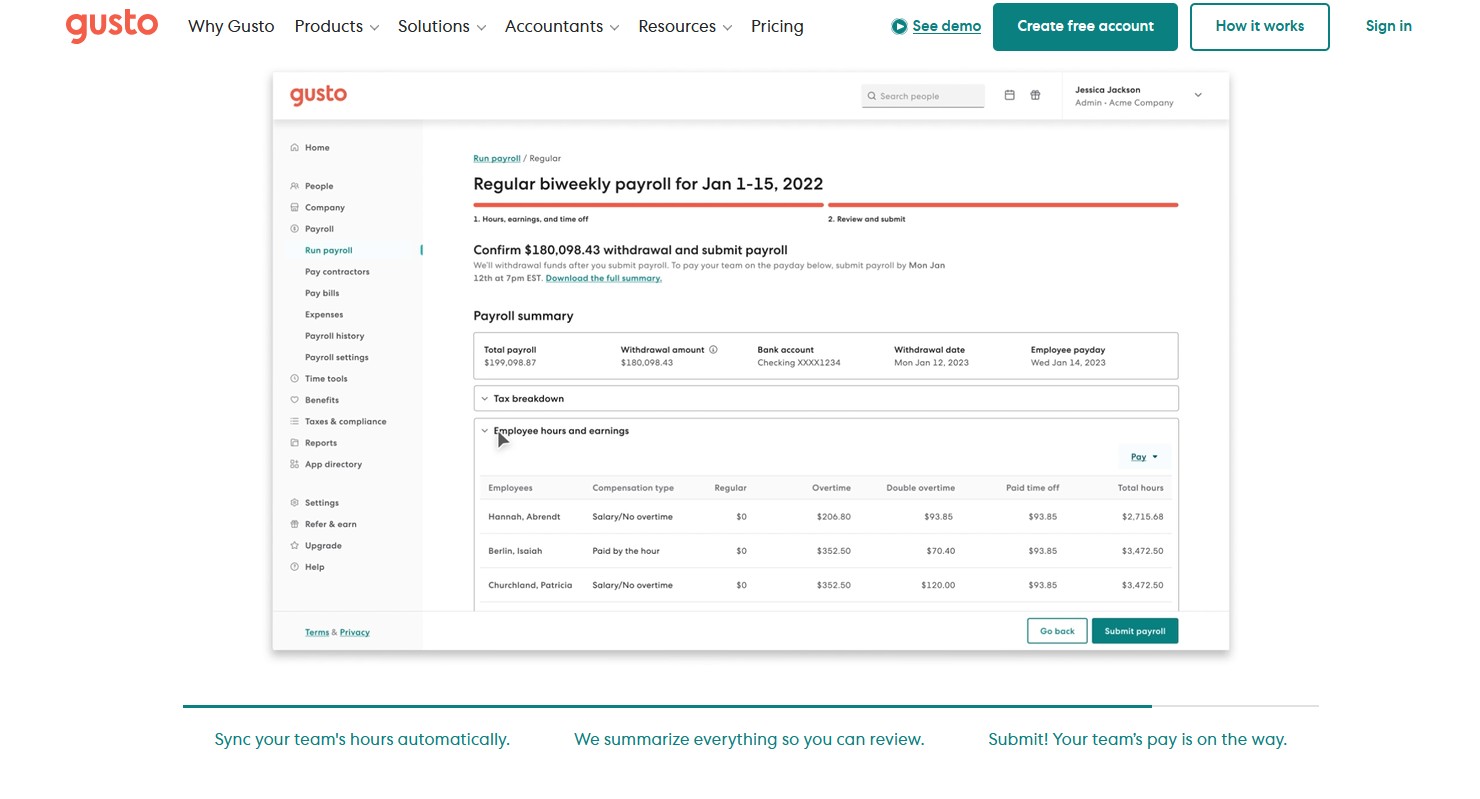Click the Time tools clock icon
The height and width of the screenshot is (799, 1480).
[296, 378]
